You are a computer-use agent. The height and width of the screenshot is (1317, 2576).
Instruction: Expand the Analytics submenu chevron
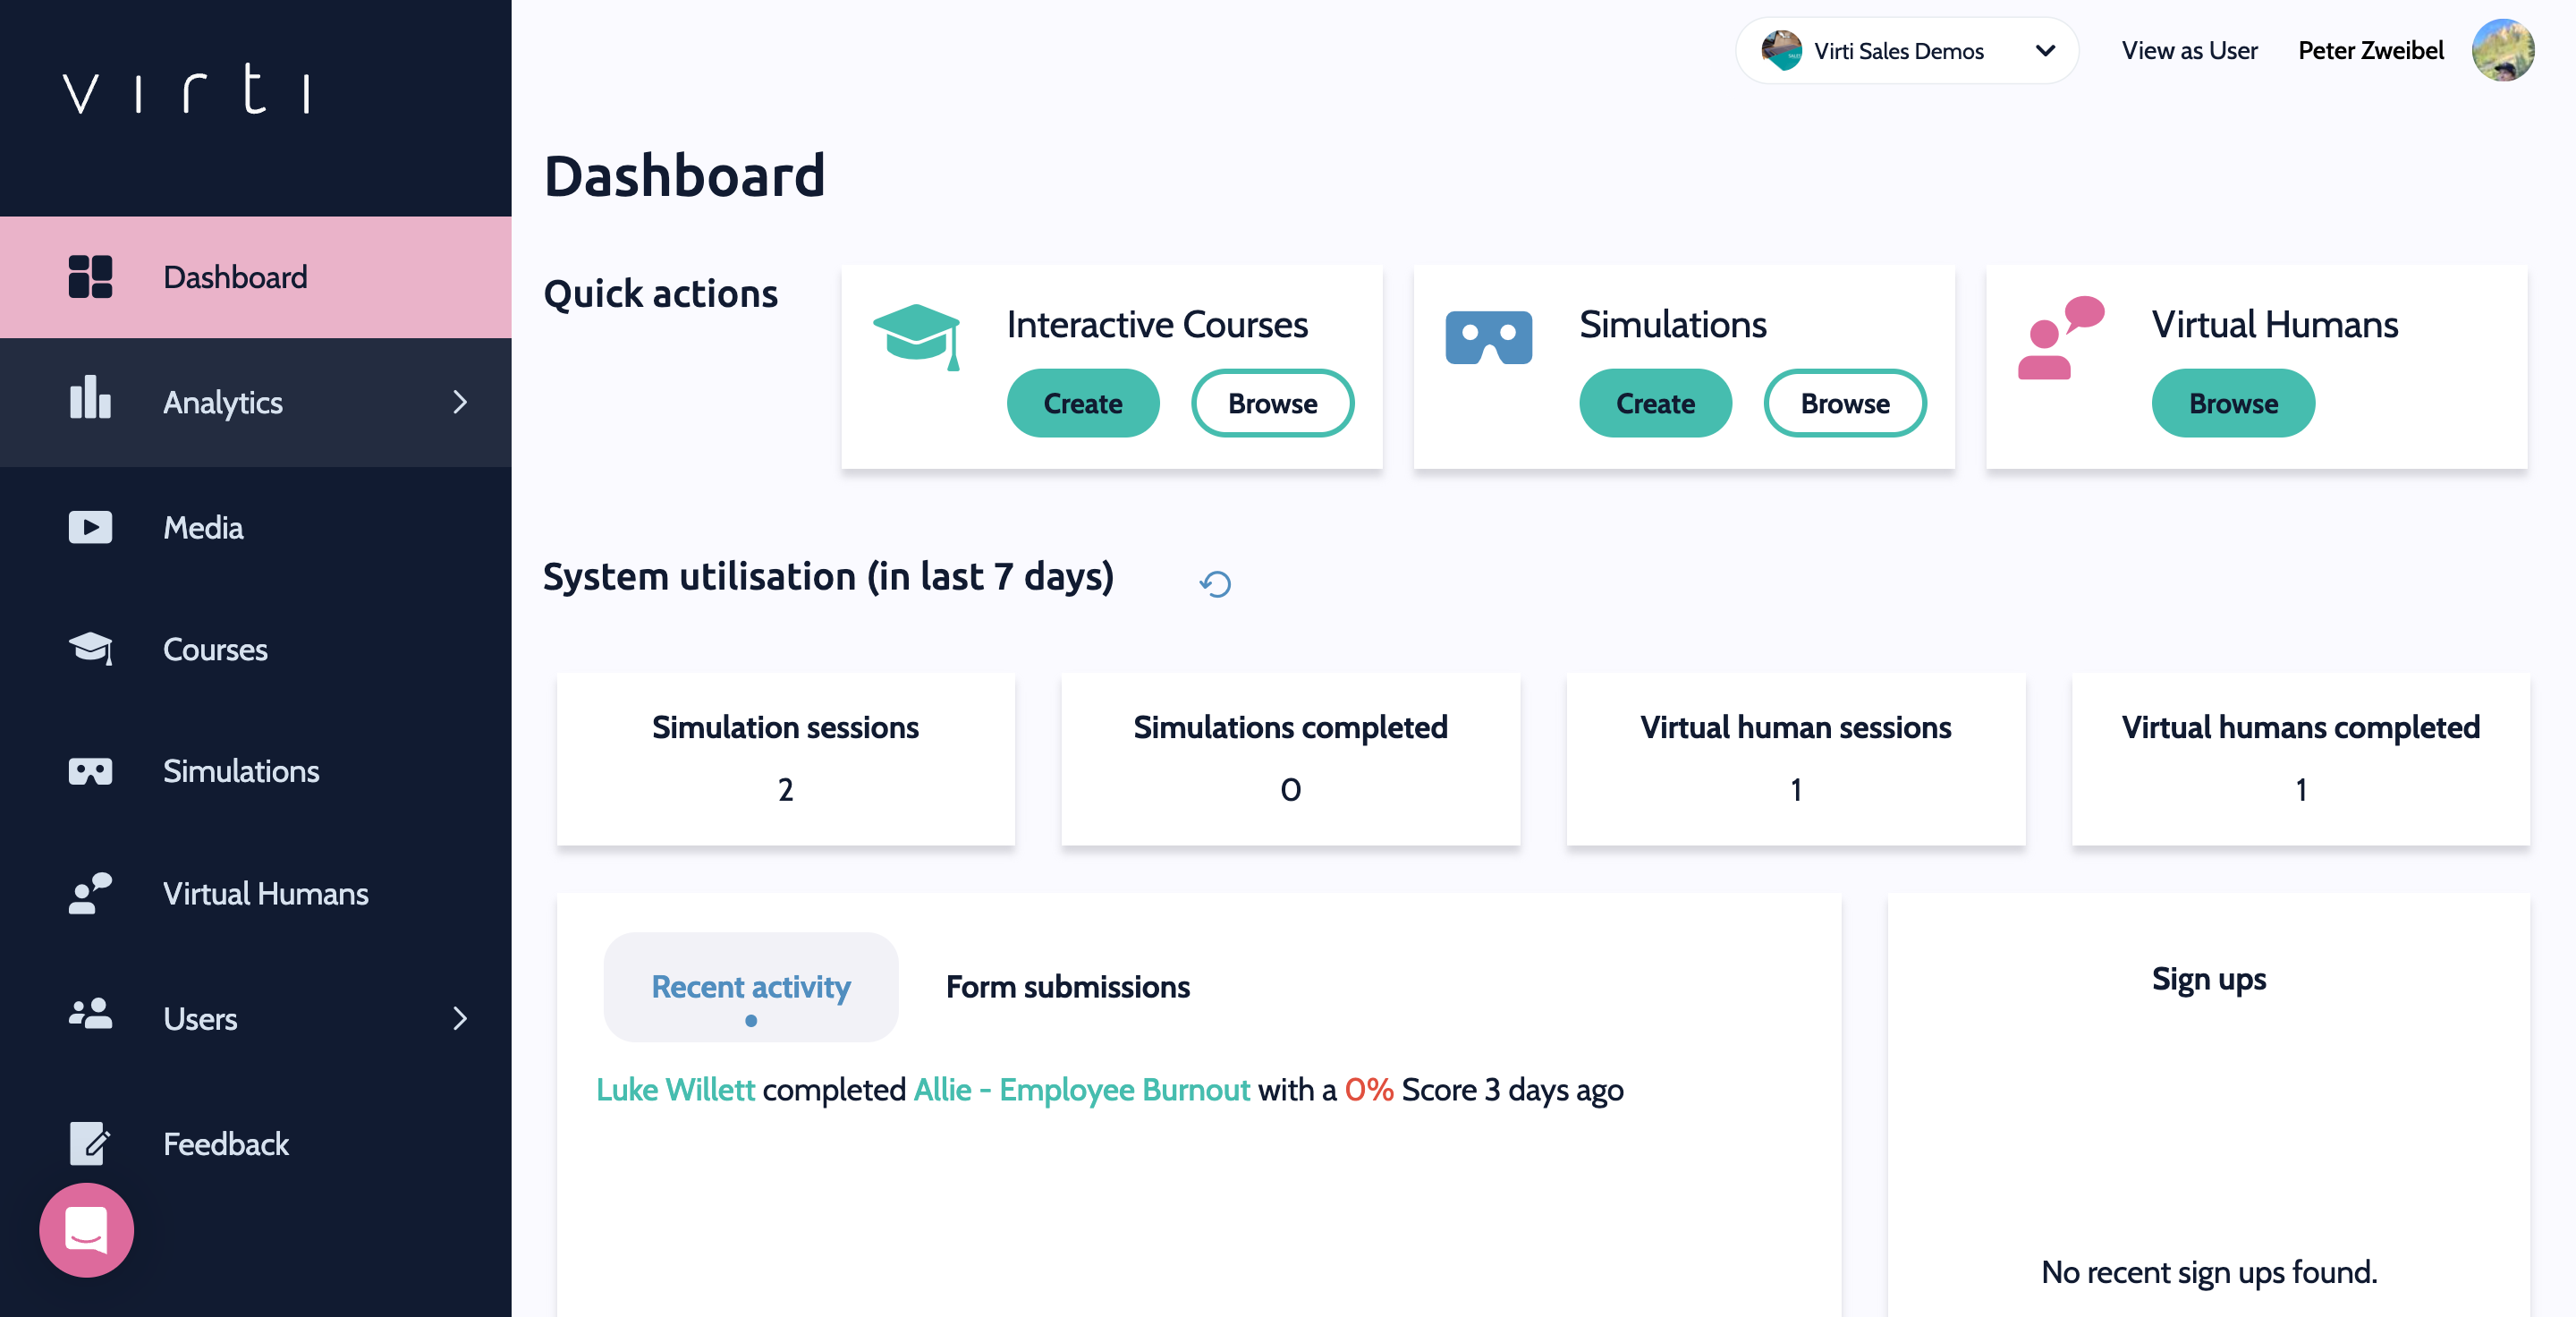(x=460, y=402)
